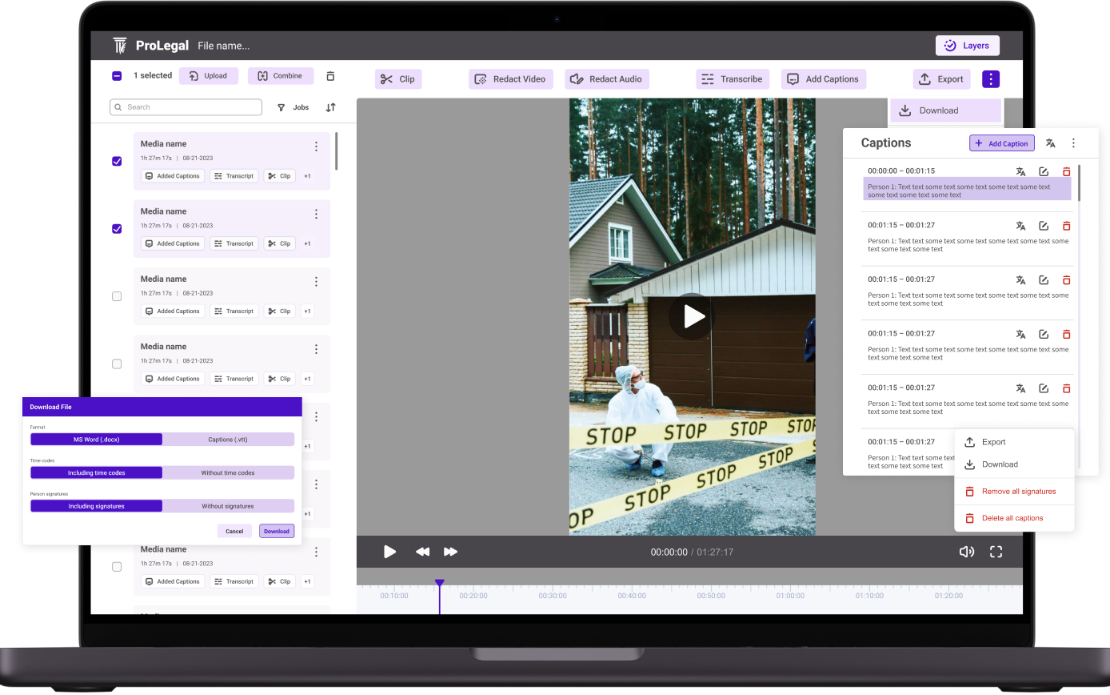
Task: Click the Captions panel scrollbar
Action: tap(1079, 183)
